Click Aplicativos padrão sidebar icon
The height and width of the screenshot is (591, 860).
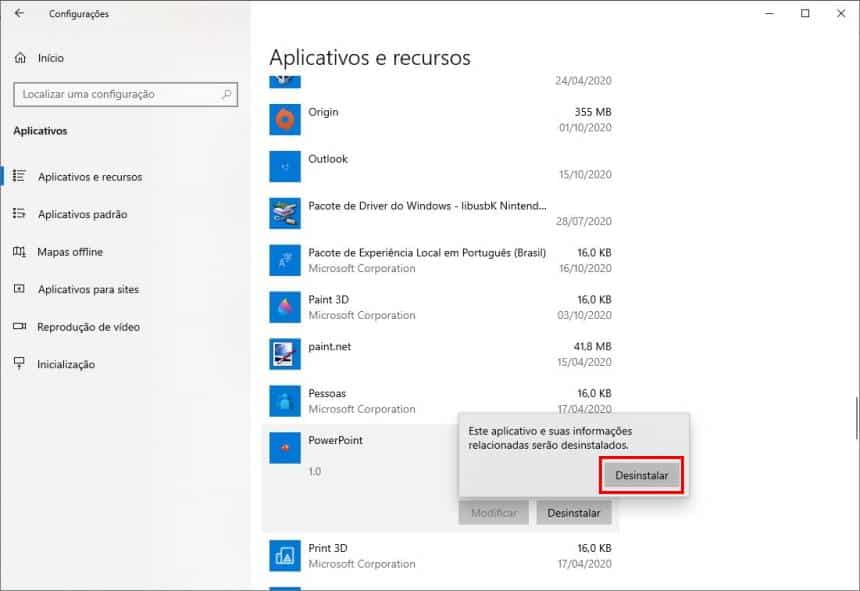tap(19, 213)
